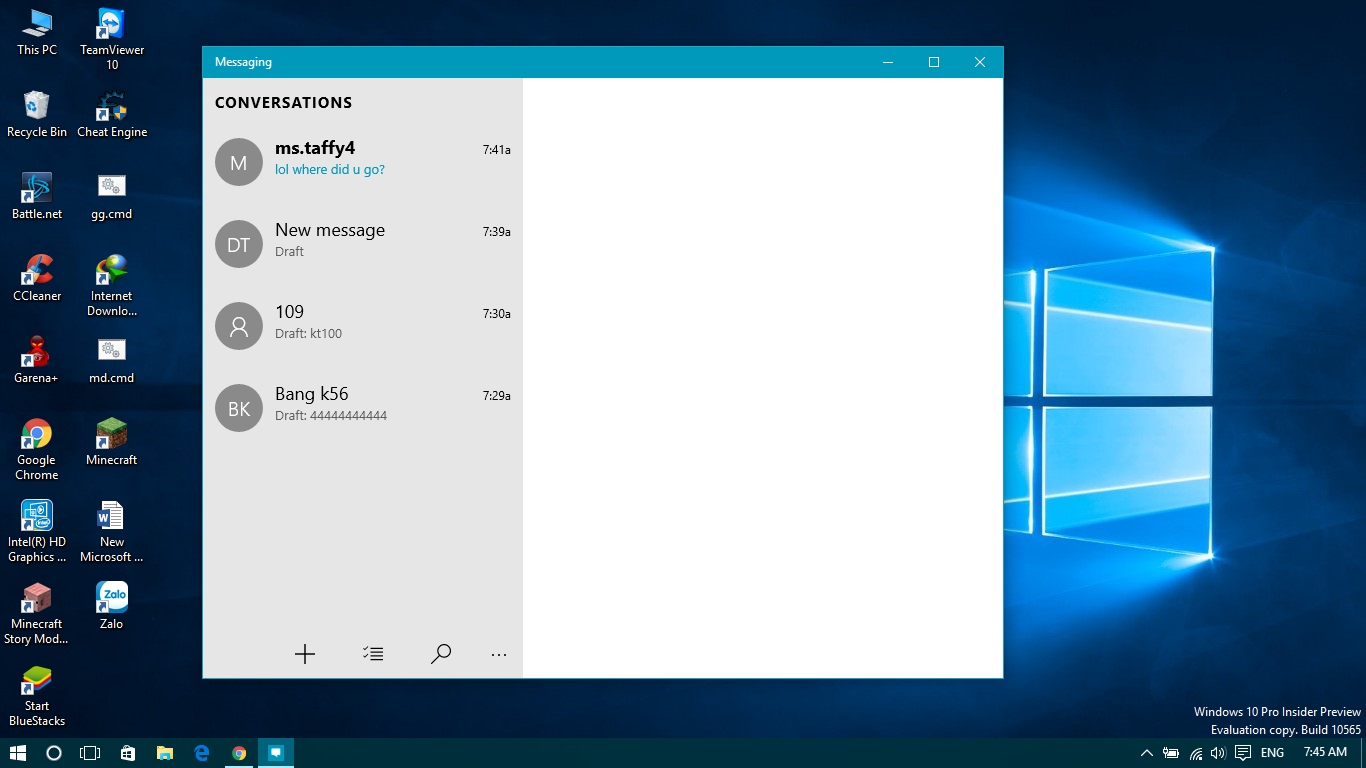This screenshot has width=1366, height=768.
Task: Start a new message with plus icon
Action: tap(305, 654)
